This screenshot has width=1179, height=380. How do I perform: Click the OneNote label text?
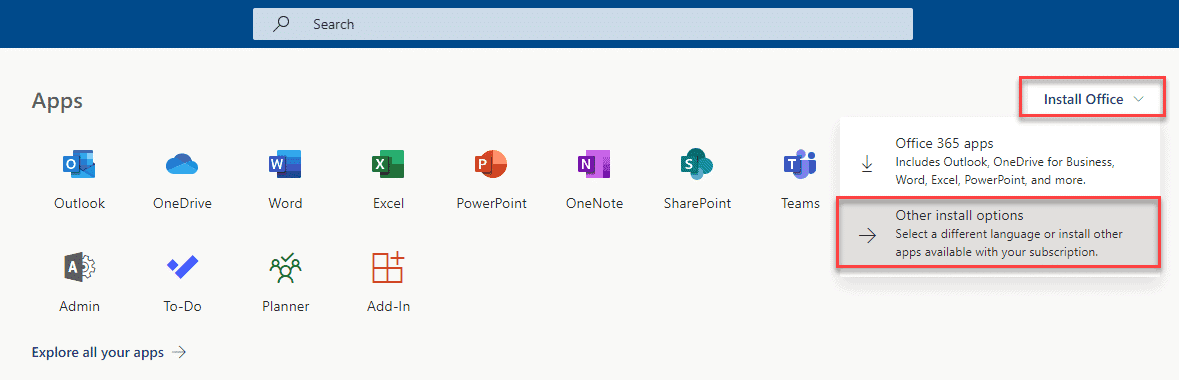pos(594,203)
